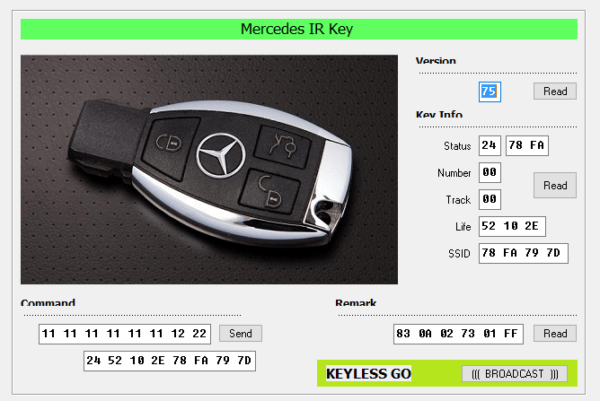The width and height of the screenshot is (600, 401).
Task: Click the Status label
Action: (457, 146)
